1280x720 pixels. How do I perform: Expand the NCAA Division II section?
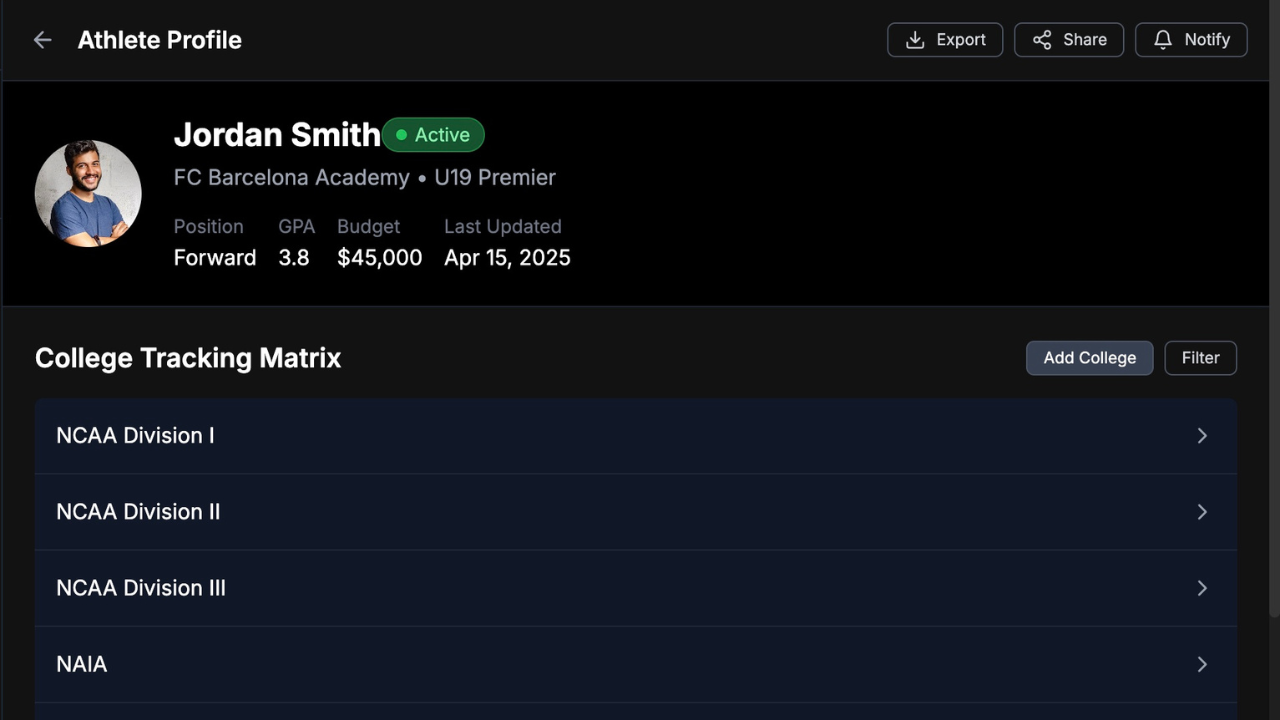pyautogui.click(x=636, y=511)
